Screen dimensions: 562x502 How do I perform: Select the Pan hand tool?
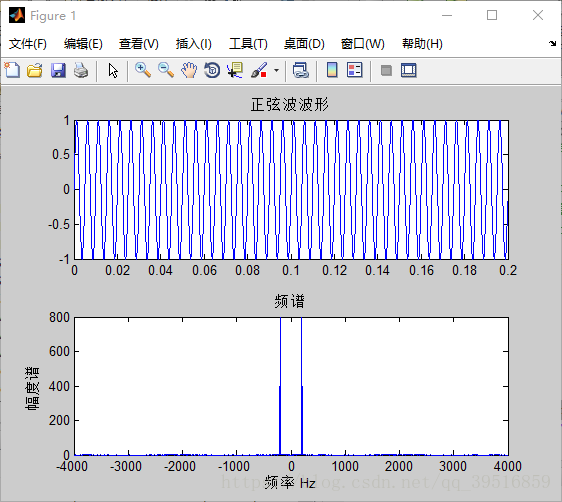pos(189,70)
